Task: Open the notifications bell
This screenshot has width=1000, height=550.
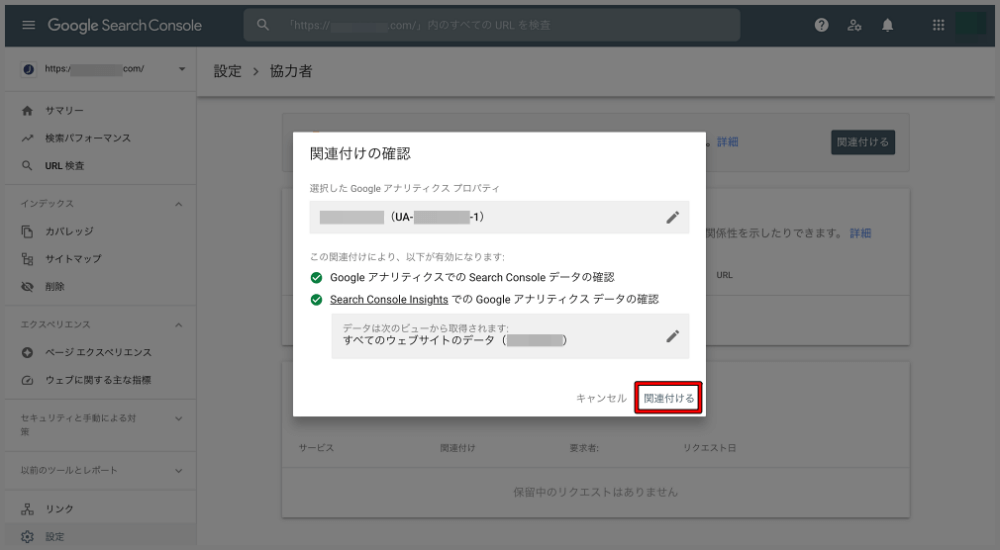Action: click(x=887, y=25)
